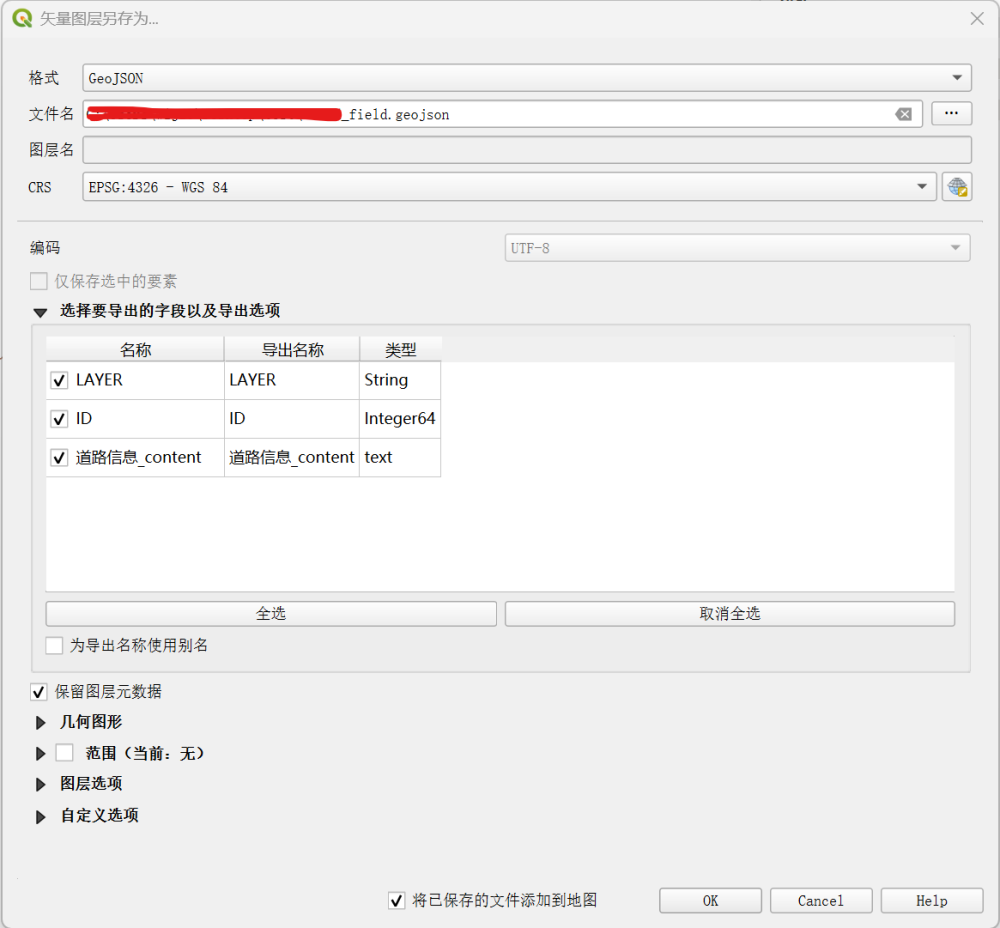This screenshot has width=1000, height=928.
Task: Clear the file name with the X icon
Action: point(903,114)
